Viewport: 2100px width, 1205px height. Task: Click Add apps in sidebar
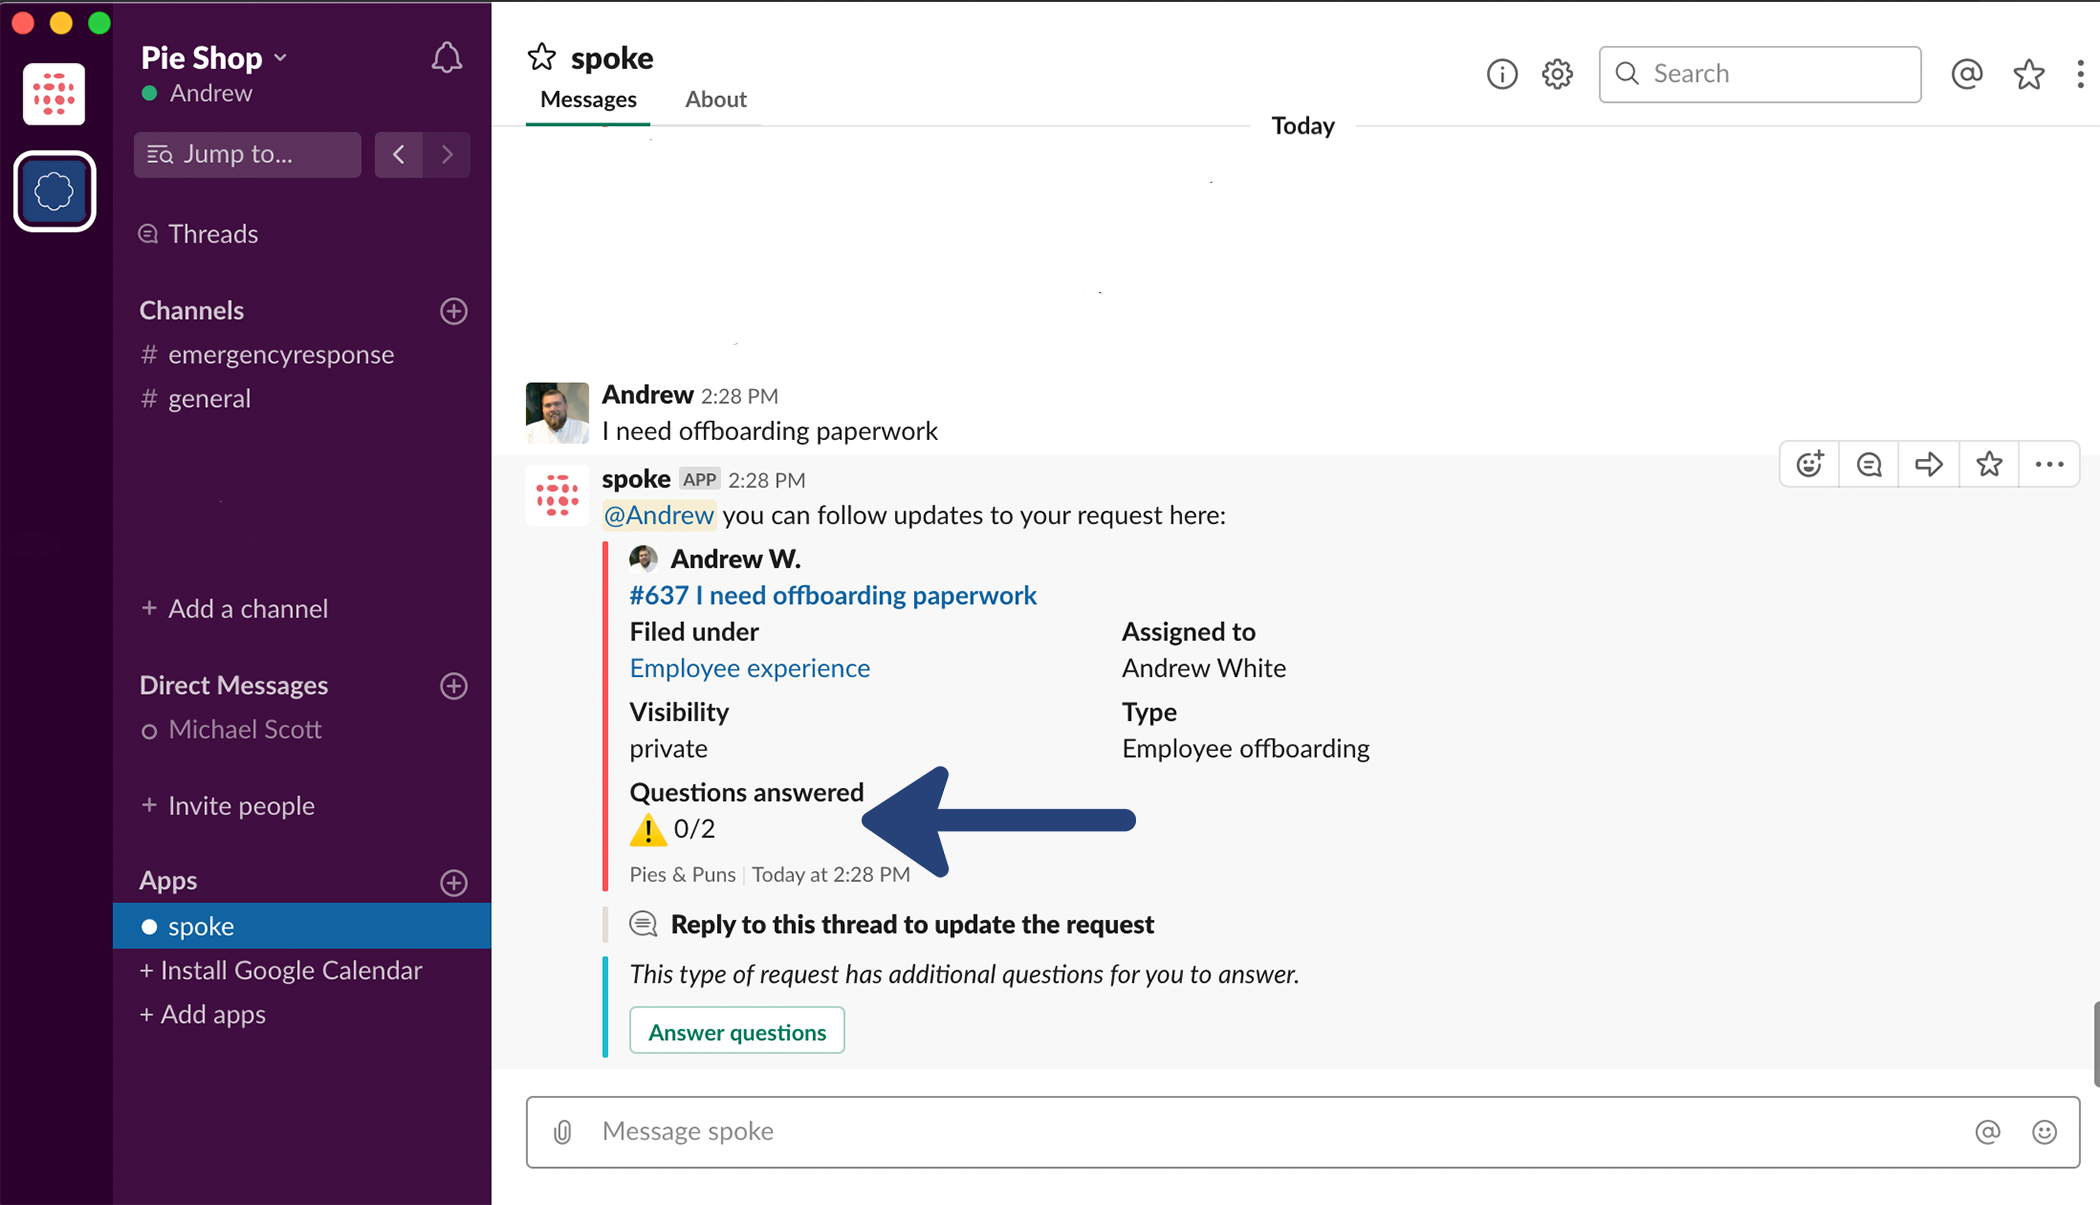202,1014
